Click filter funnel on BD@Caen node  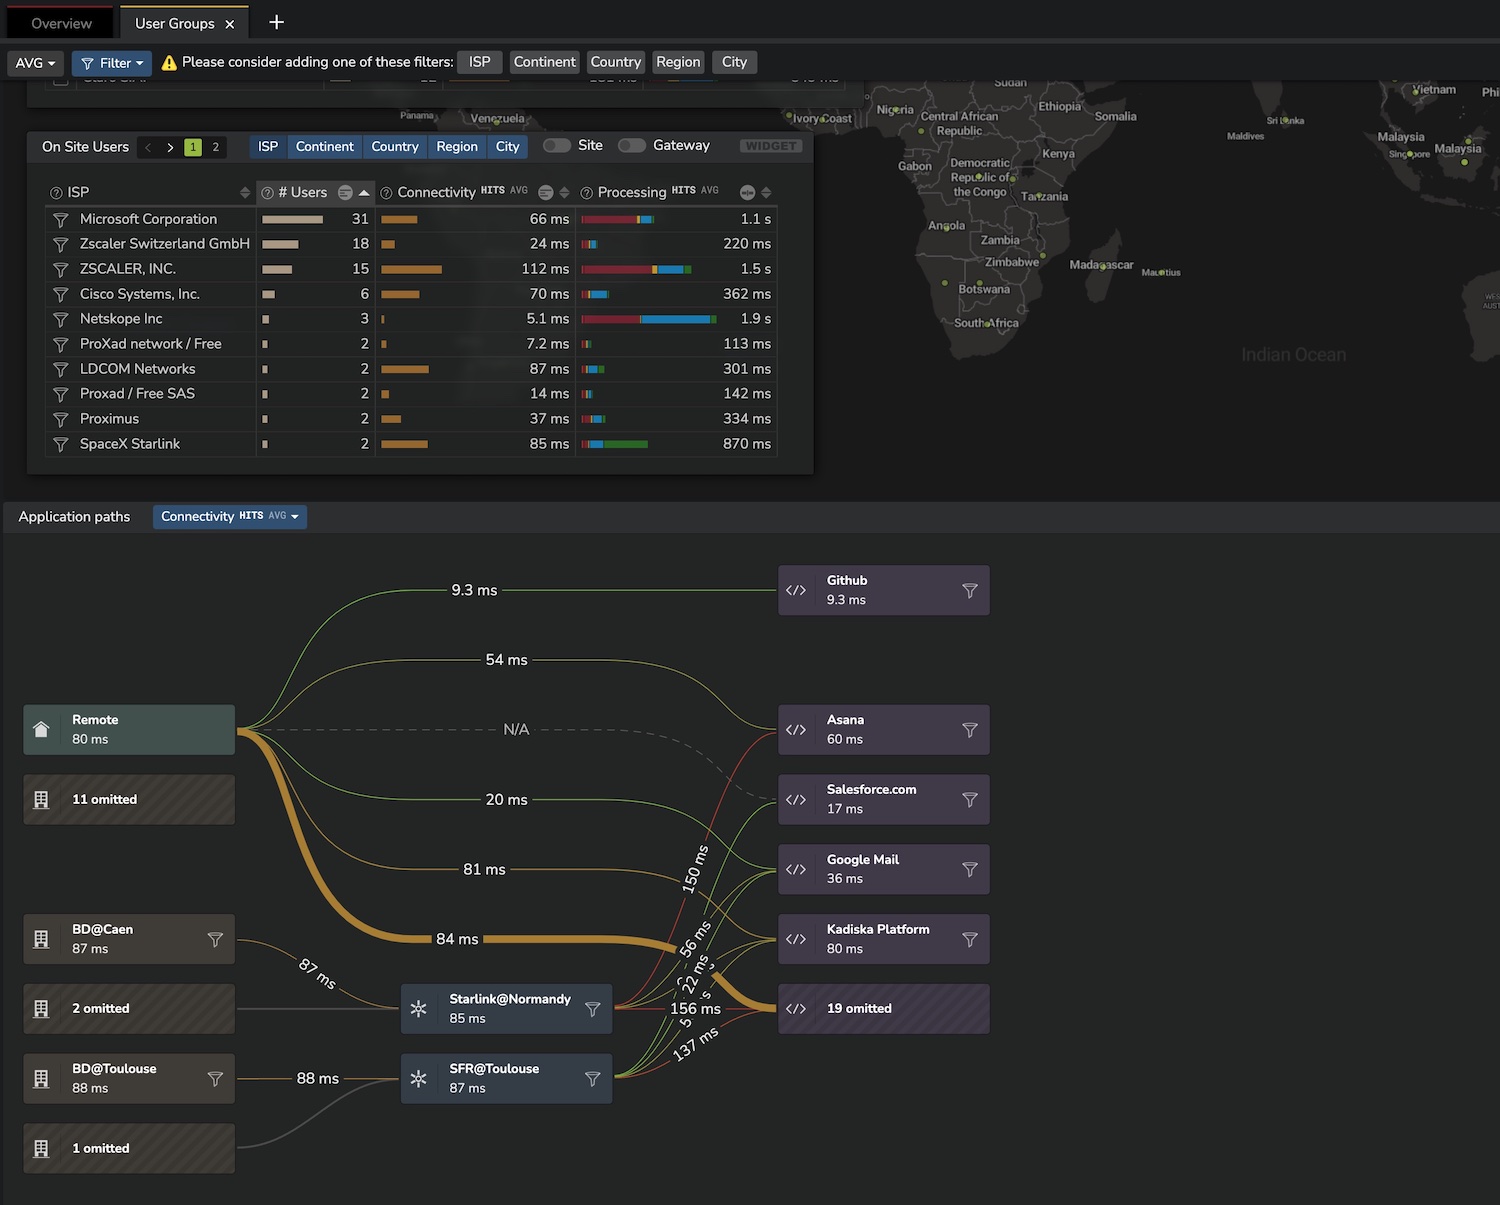click(x=215, y=940)
